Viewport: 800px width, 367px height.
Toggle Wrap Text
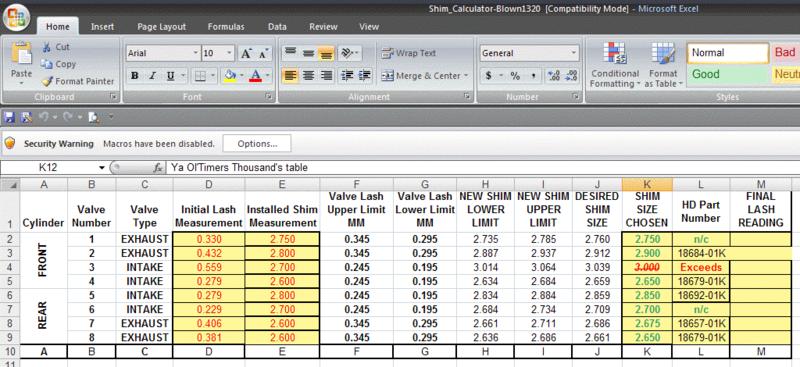point(409,53)
